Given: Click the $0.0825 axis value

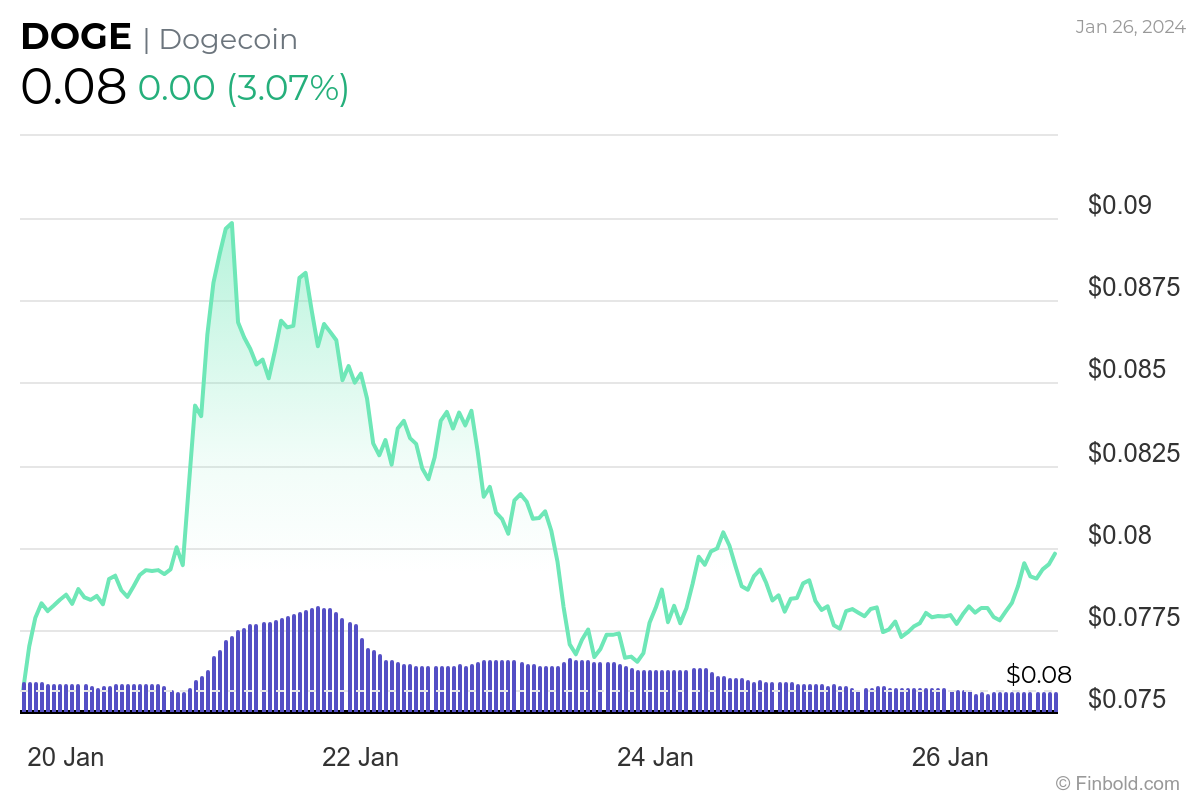Looking at the screenshot, I should coord(1135,452).
